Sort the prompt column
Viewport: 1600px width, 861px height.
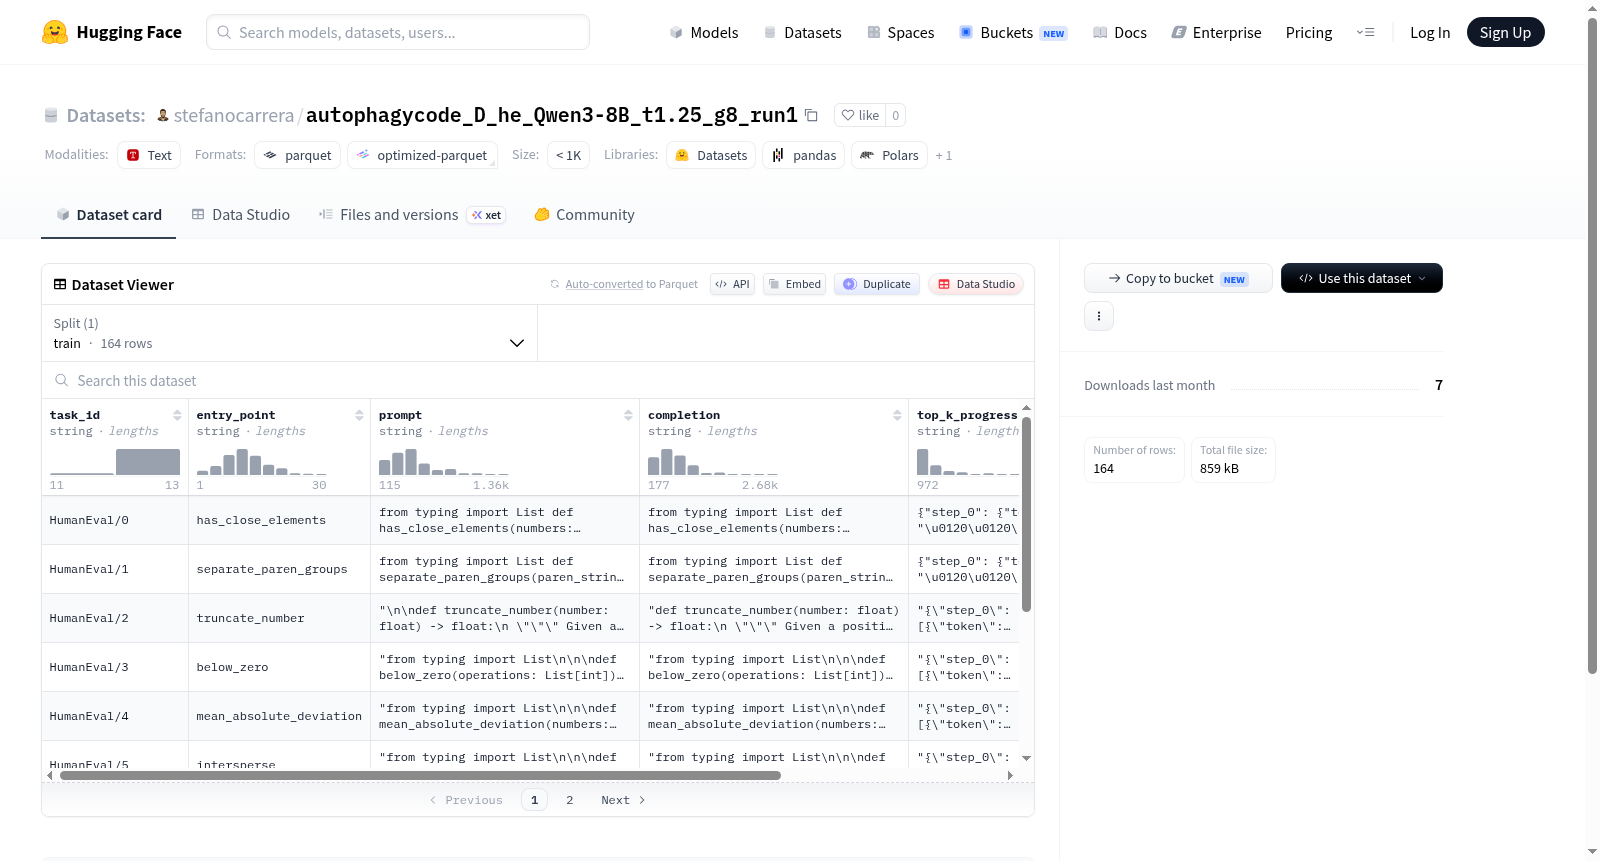point(628,415)
